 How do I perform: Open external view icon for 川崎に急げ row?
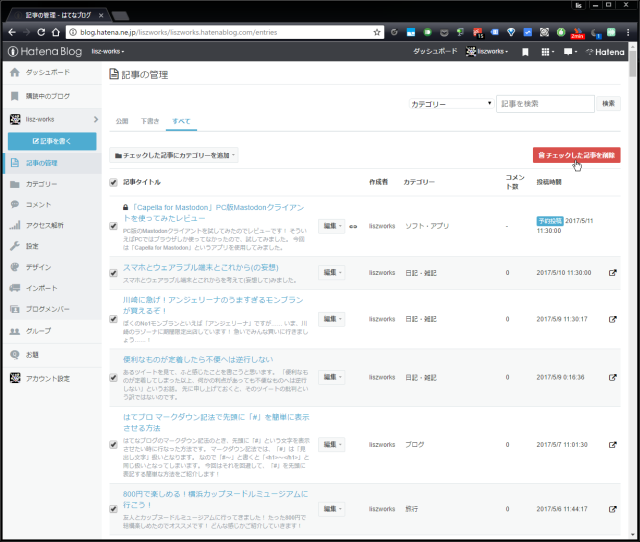(x=613, y=319)
